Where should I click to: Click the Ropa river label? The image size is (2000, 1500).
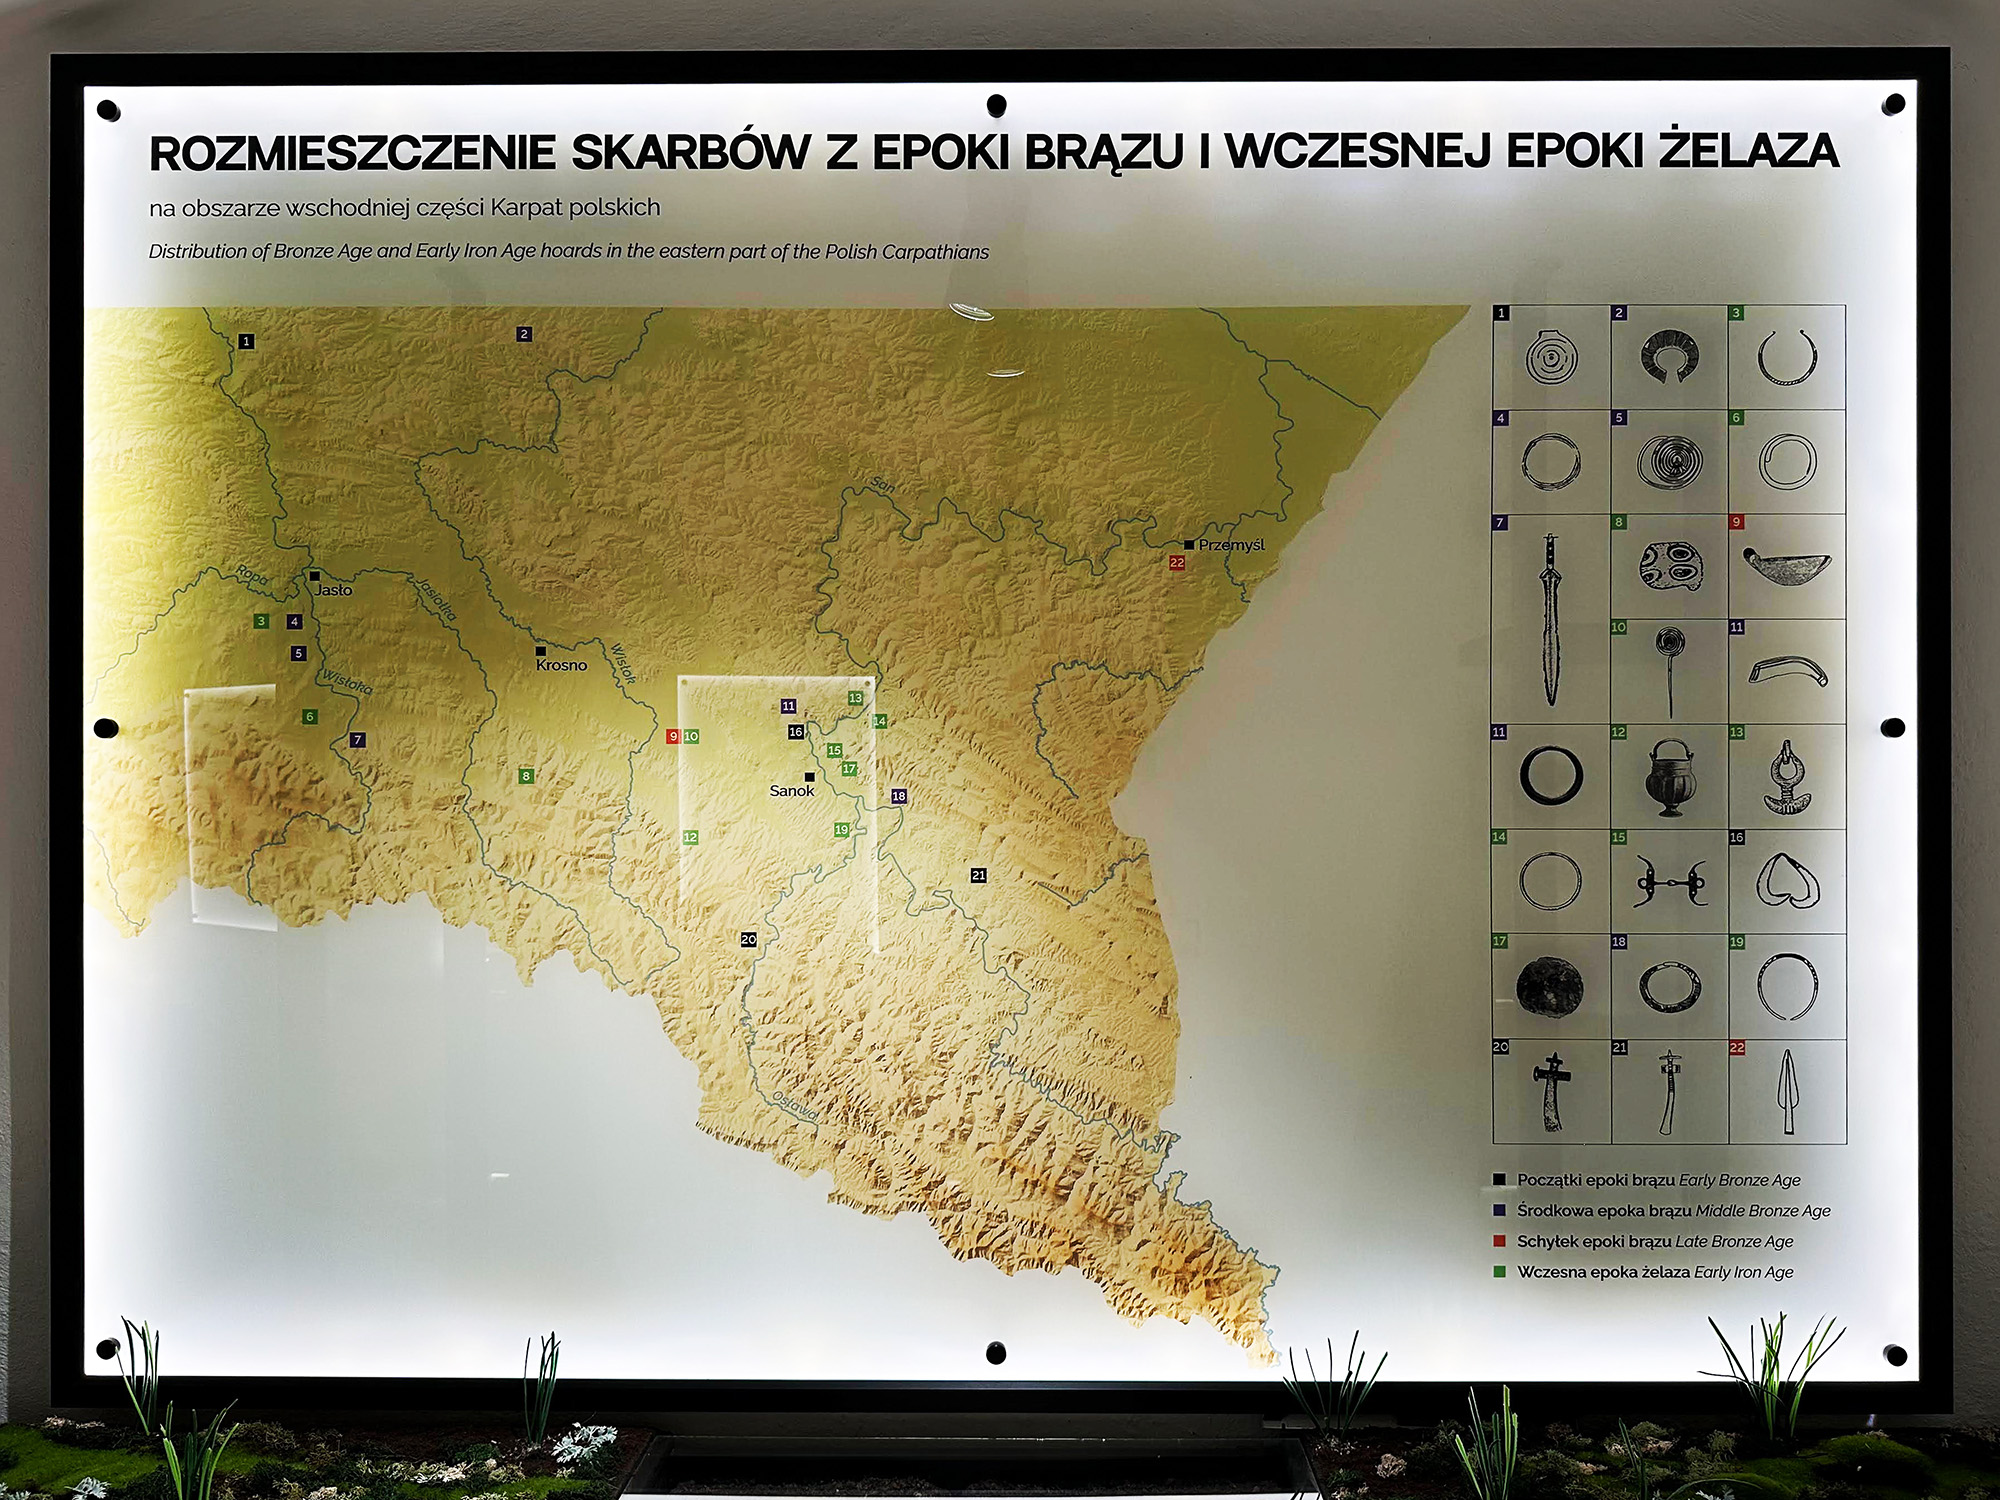pyautogui.click(x=252, y=575)
